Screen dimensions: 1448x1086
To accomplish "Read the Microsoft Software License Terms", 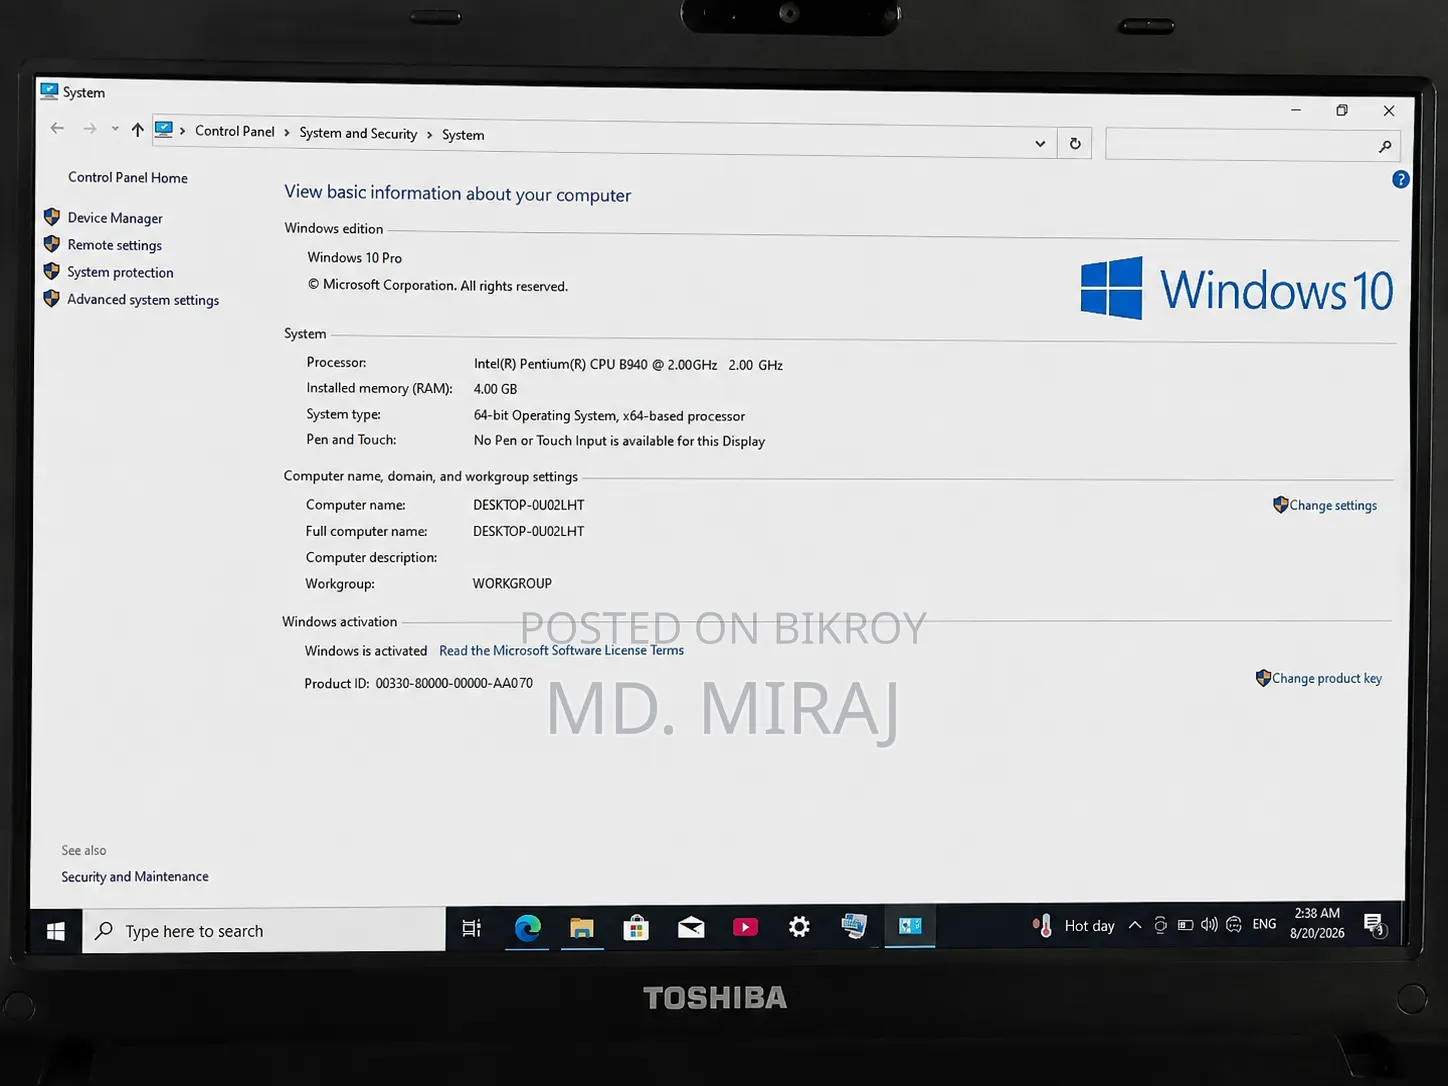I will [561, 650].
